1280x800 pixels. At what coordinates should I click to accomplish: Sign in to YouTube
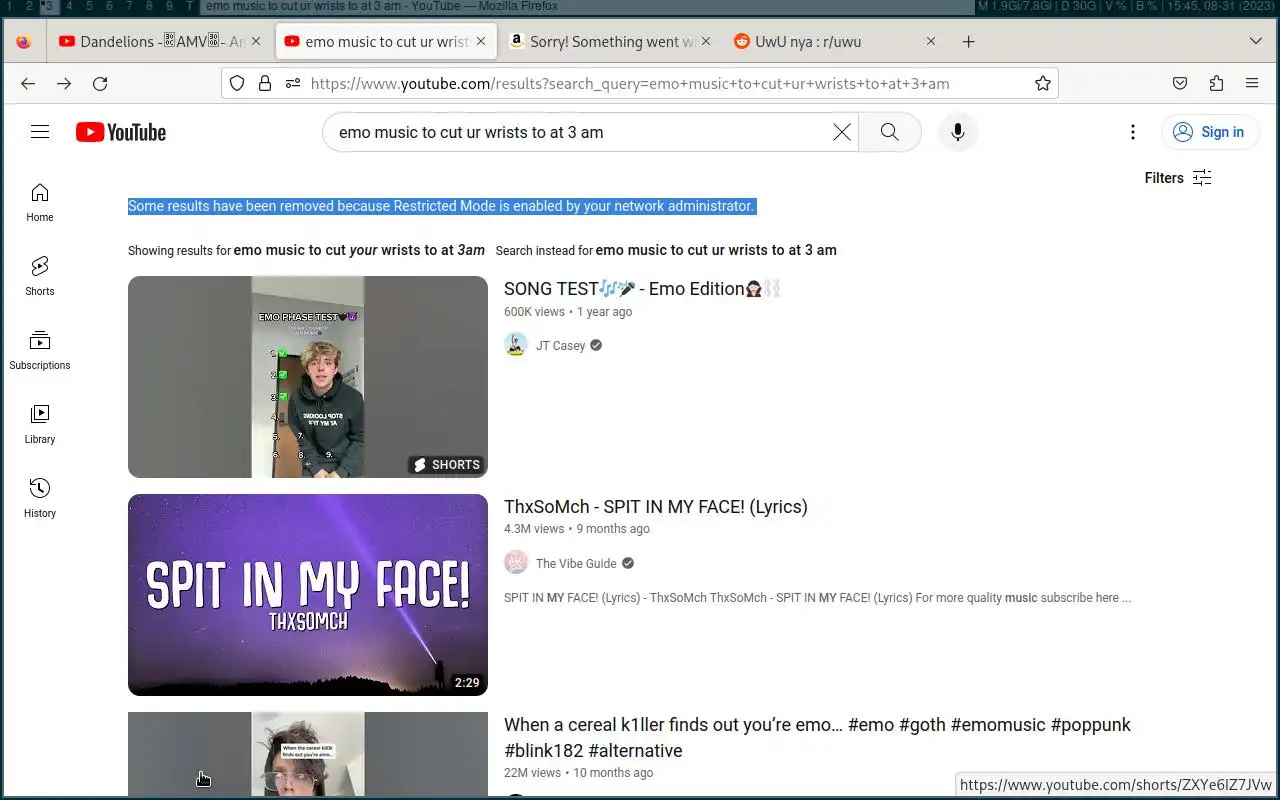[1209, 132]
